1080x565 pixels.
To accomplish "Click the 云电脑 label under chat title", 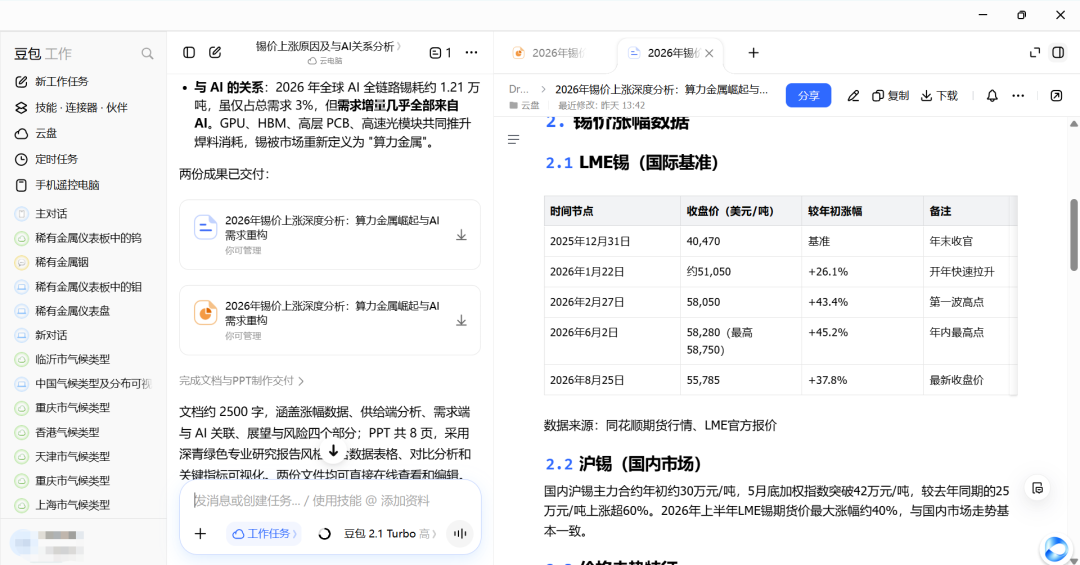I will point(325,61).
